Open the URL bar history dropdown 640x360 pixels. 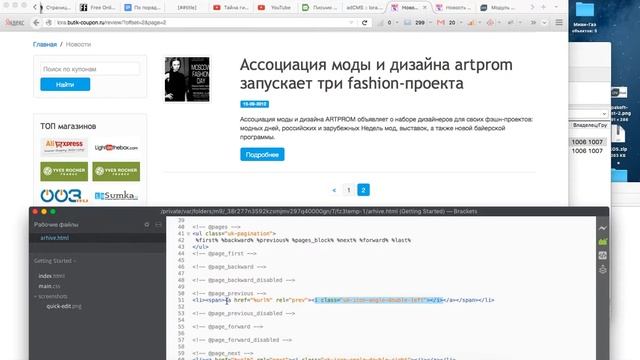point(351,22)
